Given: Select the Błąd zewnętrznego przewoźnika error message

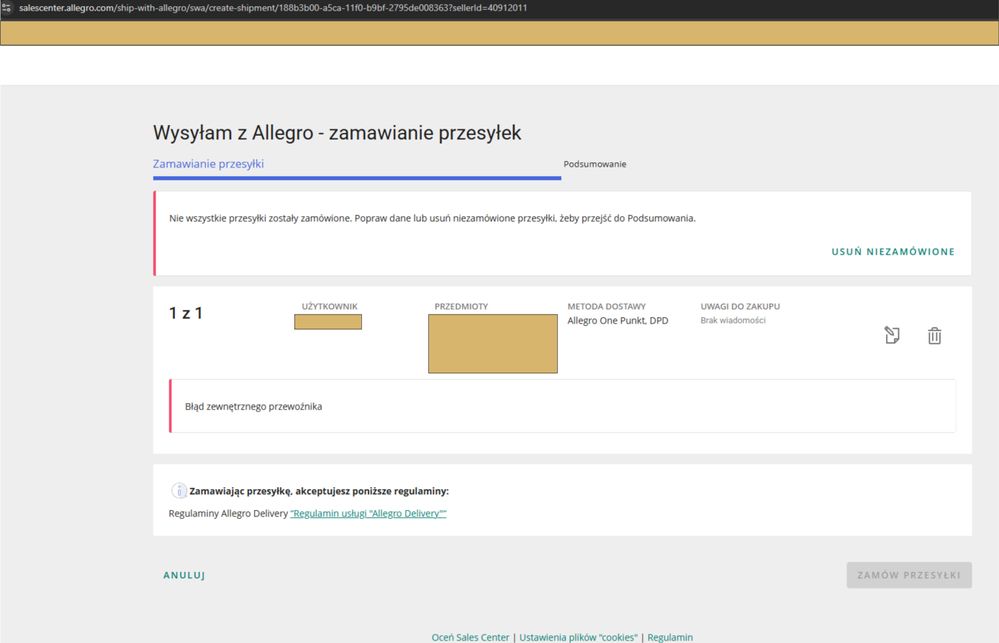Looking at the screenshot, I should click(254, 407).
